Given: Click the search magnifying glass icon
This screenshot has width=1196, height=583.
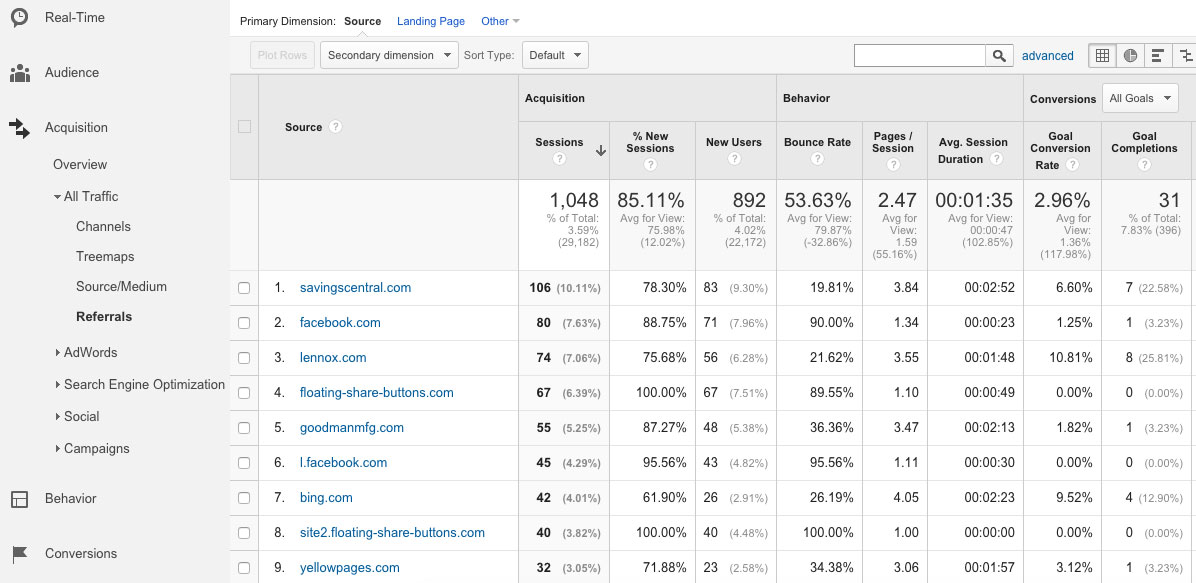Looking at the screenshot, I should pos(998,55).
